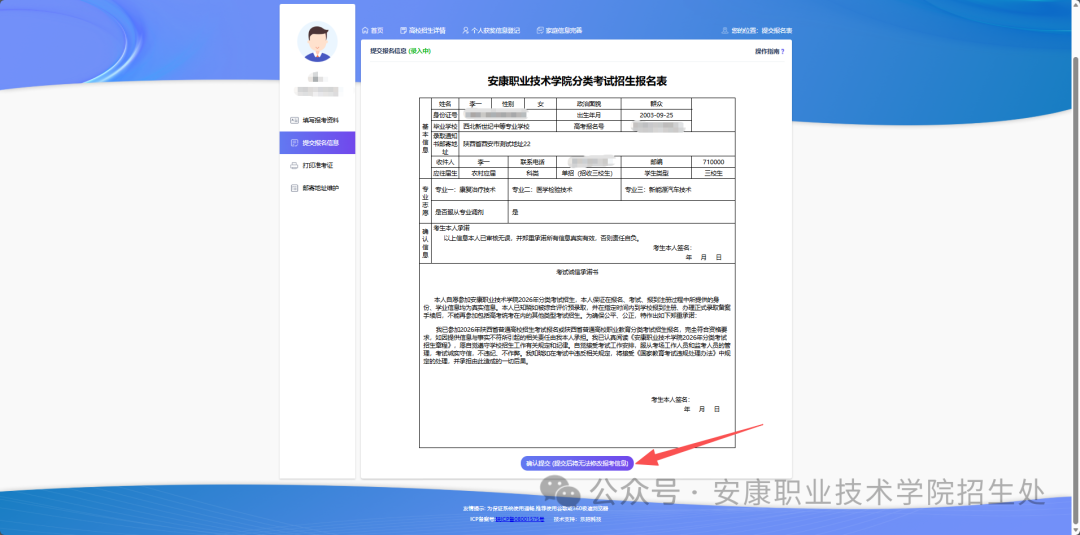The height and width of the screenshot is (535, 1080).
Task: Open the 操作指南 help link
Action: pos(768,51)
